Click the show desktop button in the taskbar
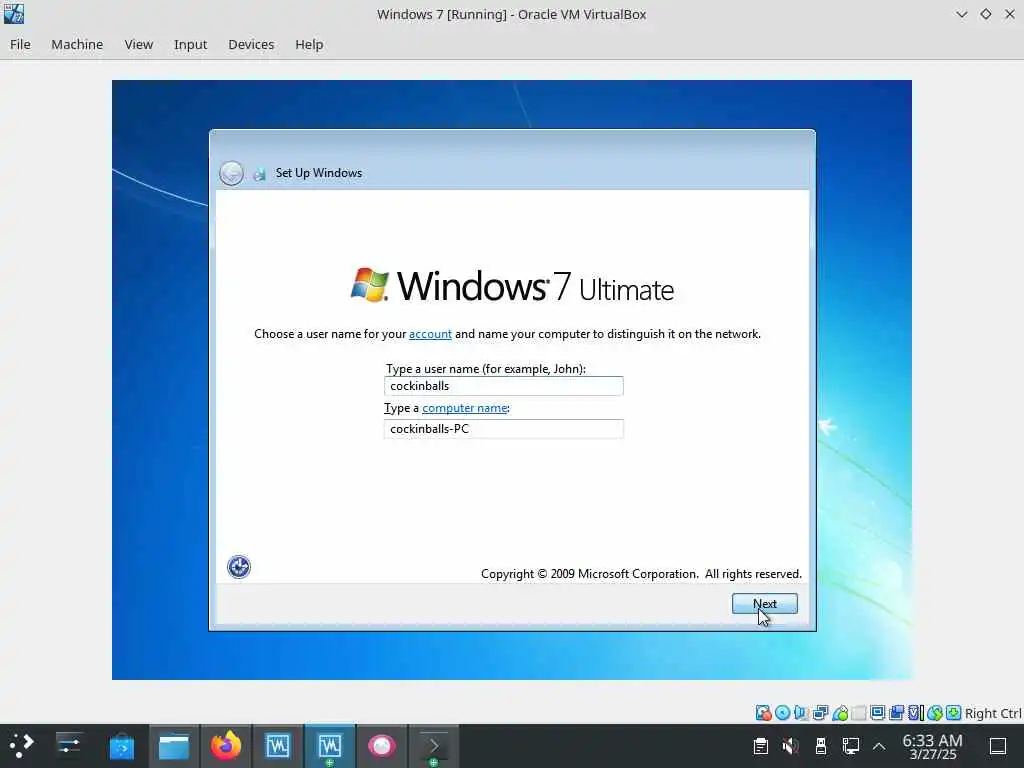Image resolution: width=1024 pixels, height=768 pixels. coord(998,746)
